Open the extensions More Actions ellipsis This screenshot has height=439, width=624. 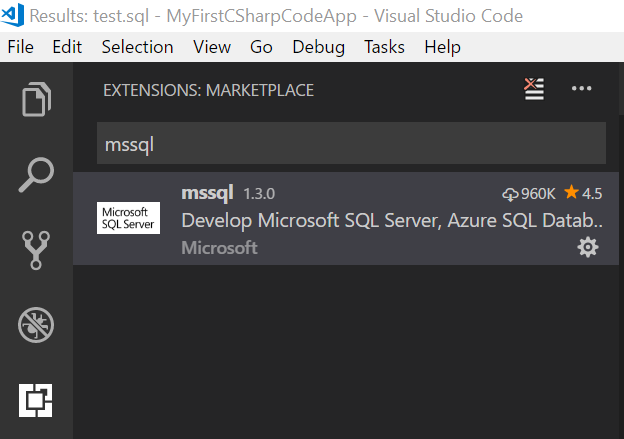581,88
